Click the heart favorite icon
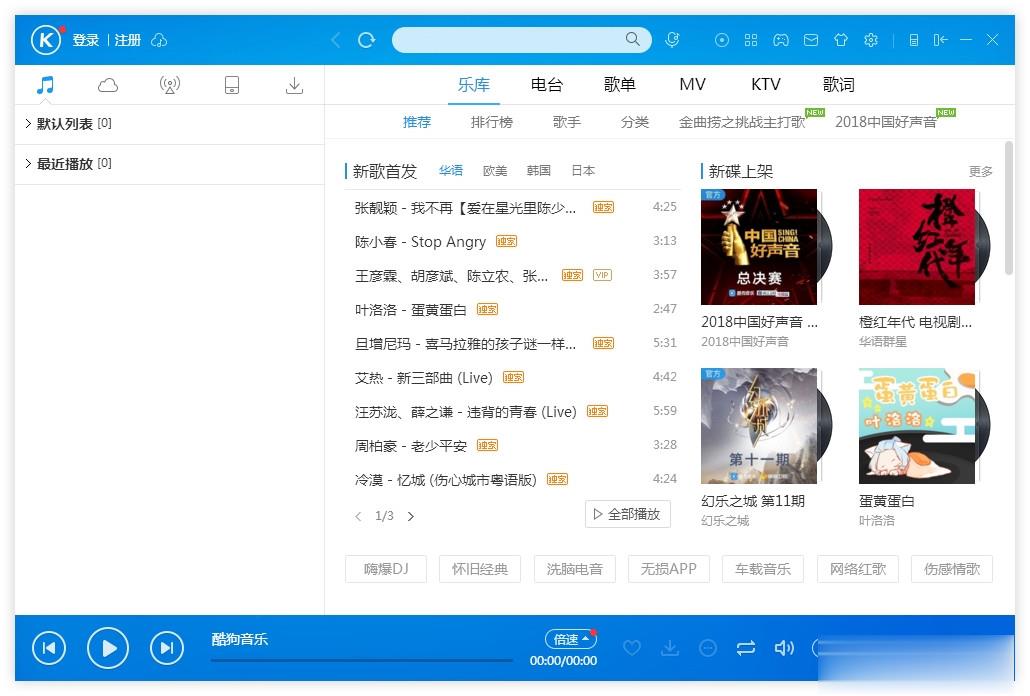Viewport: 1030px width, 696px height. 632,649
